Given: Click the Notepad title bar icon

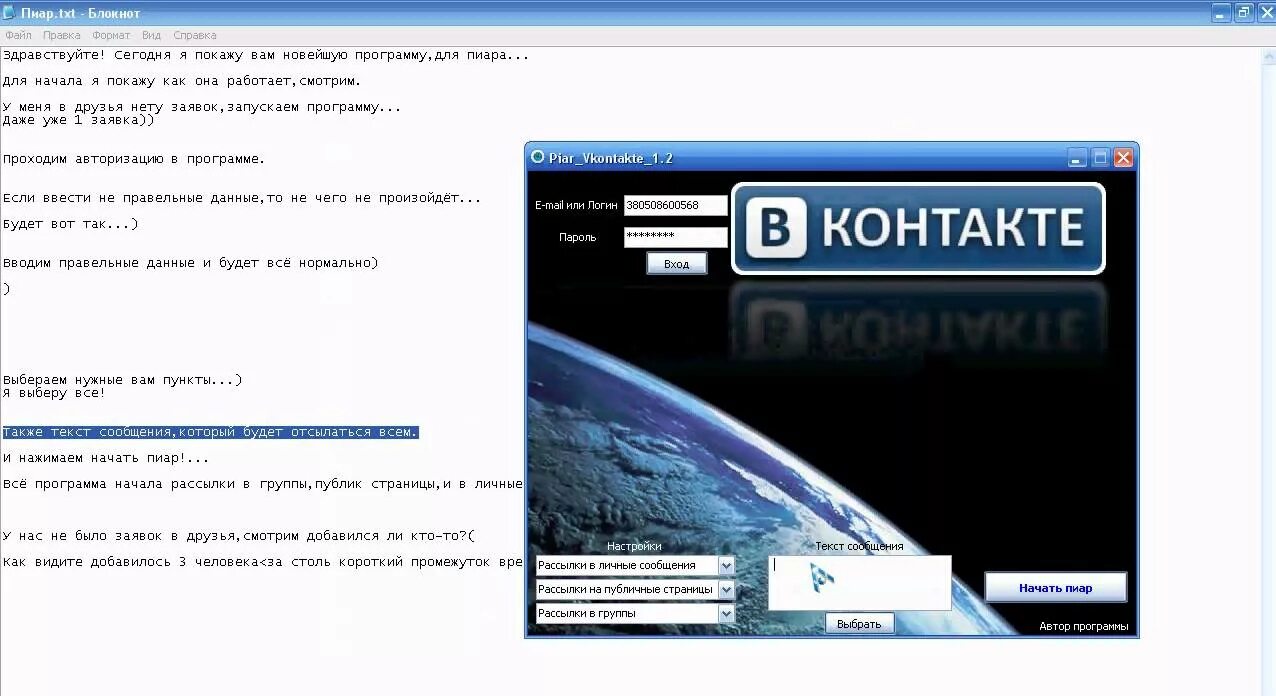Looking at the screenshot, I should tap(10, 13).
